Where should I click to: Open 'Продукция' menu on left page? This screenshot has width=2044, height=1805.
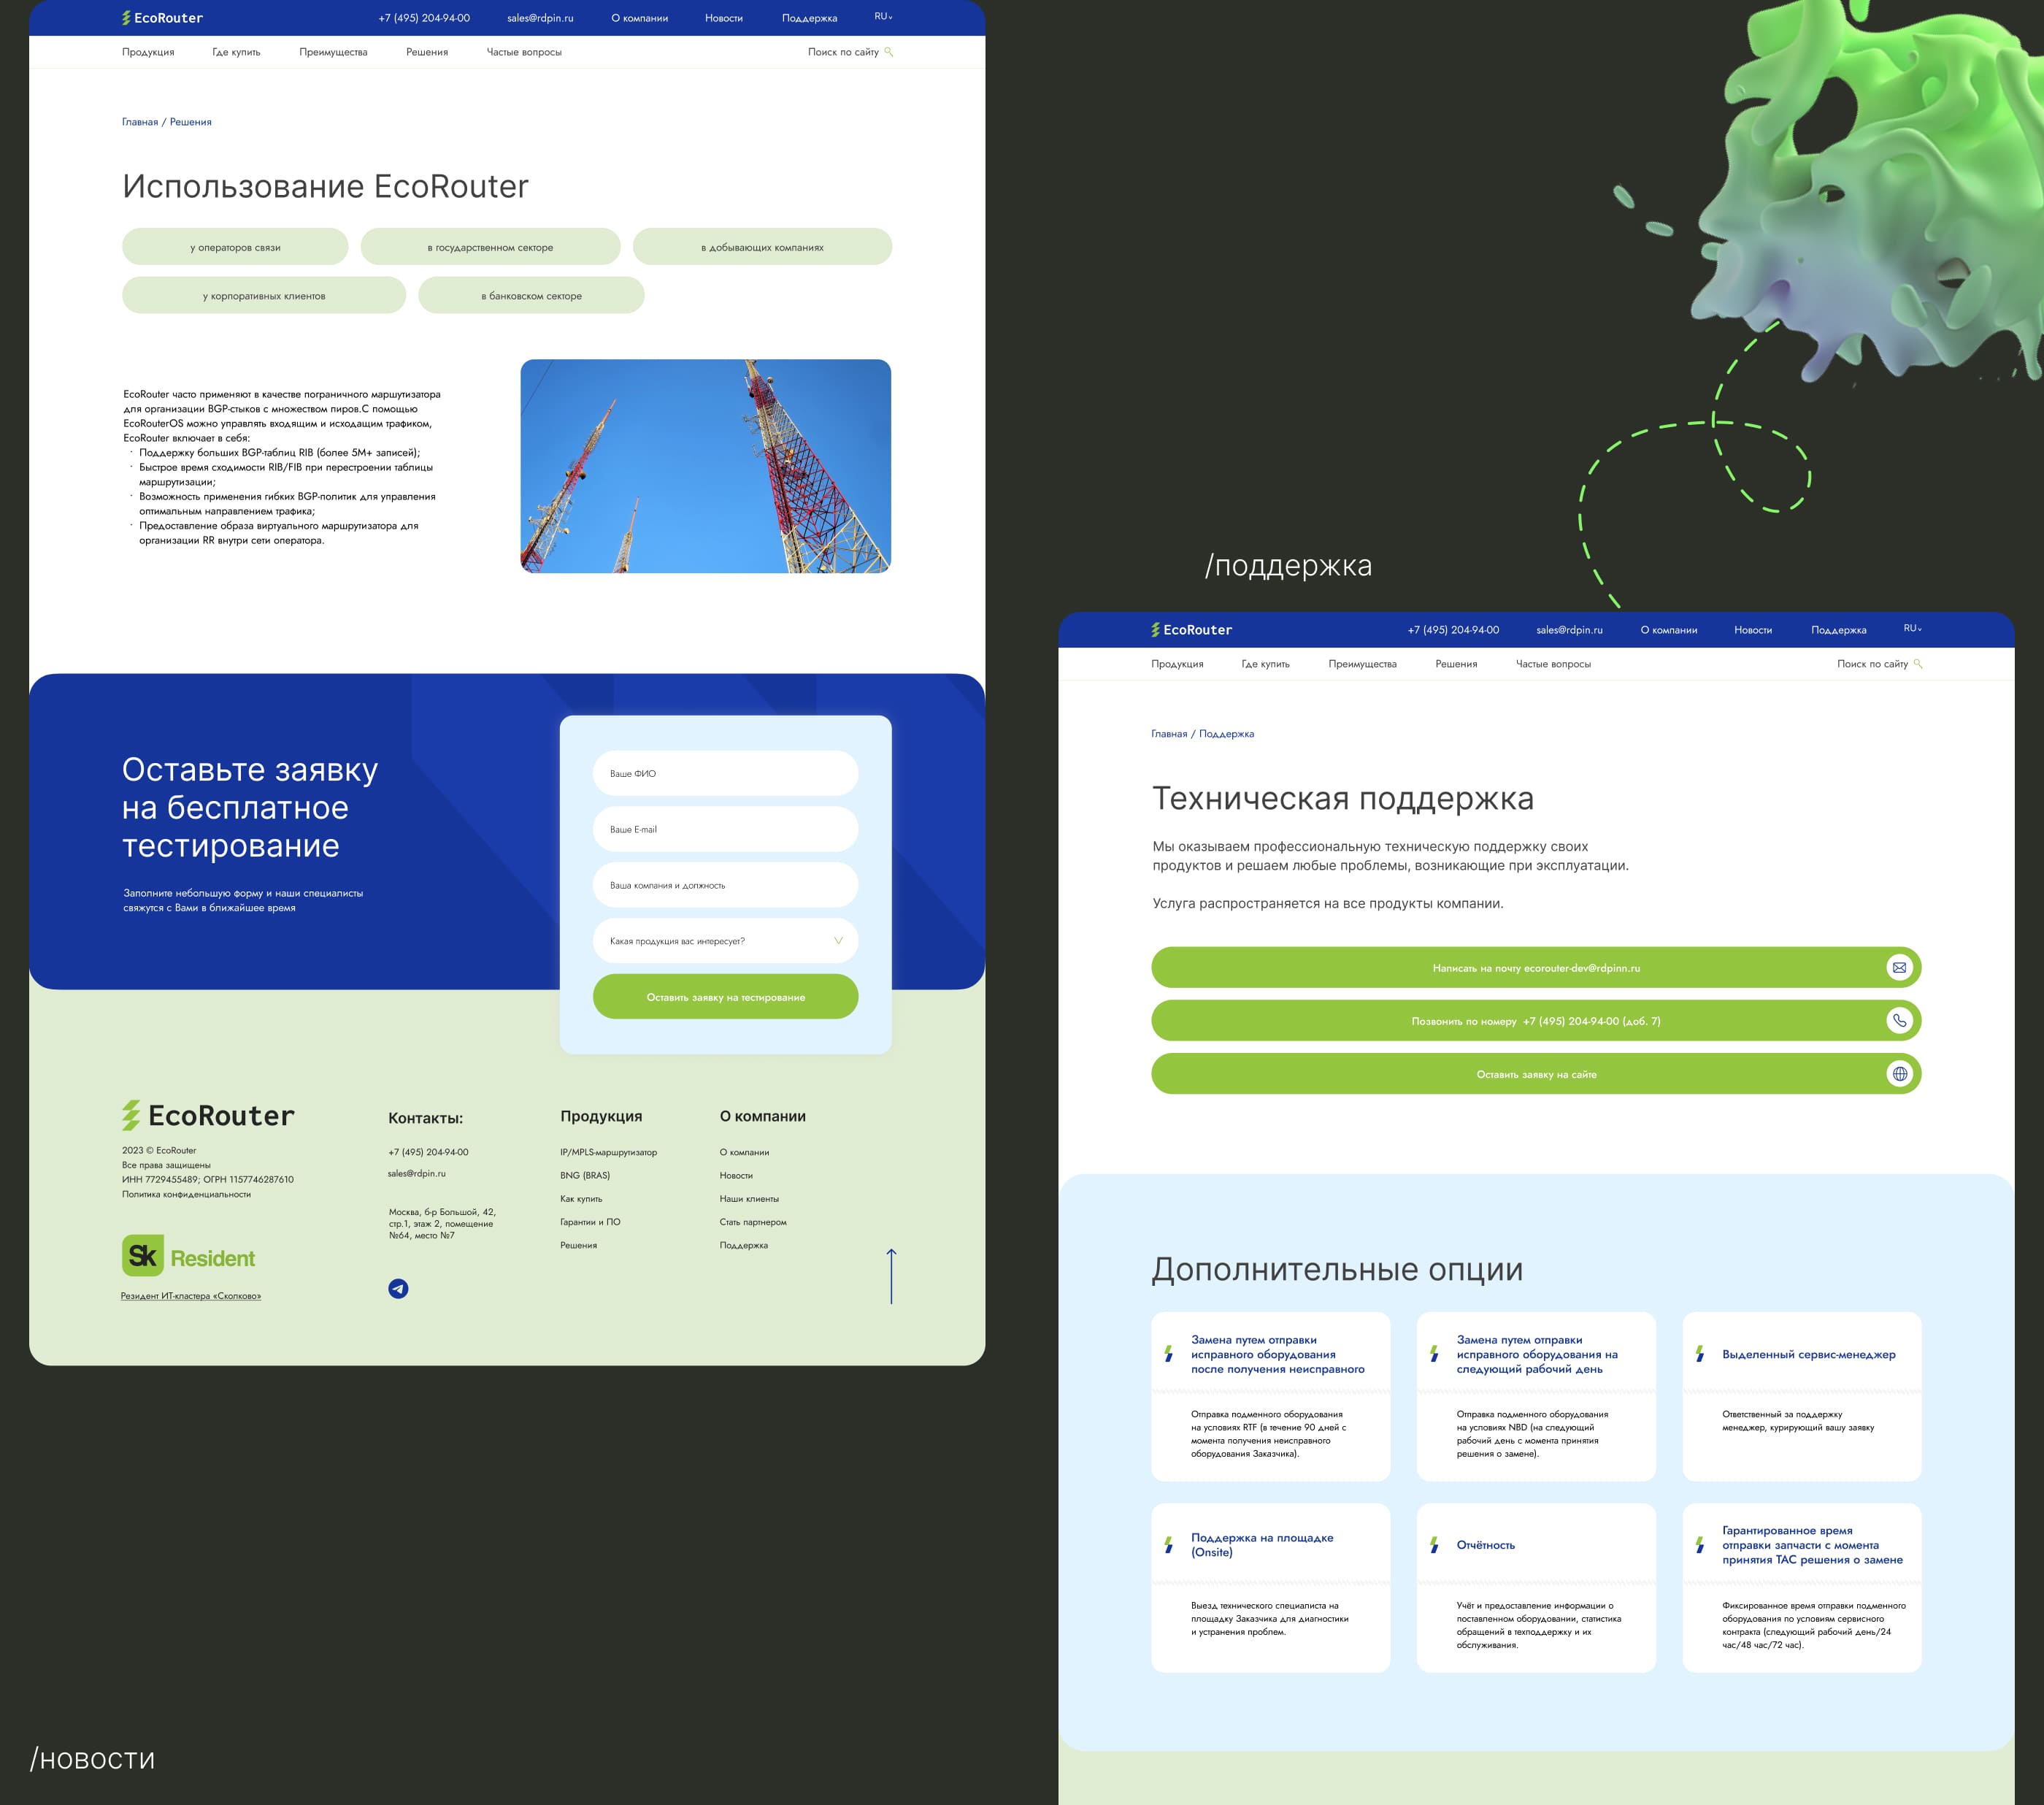(148, 52)
